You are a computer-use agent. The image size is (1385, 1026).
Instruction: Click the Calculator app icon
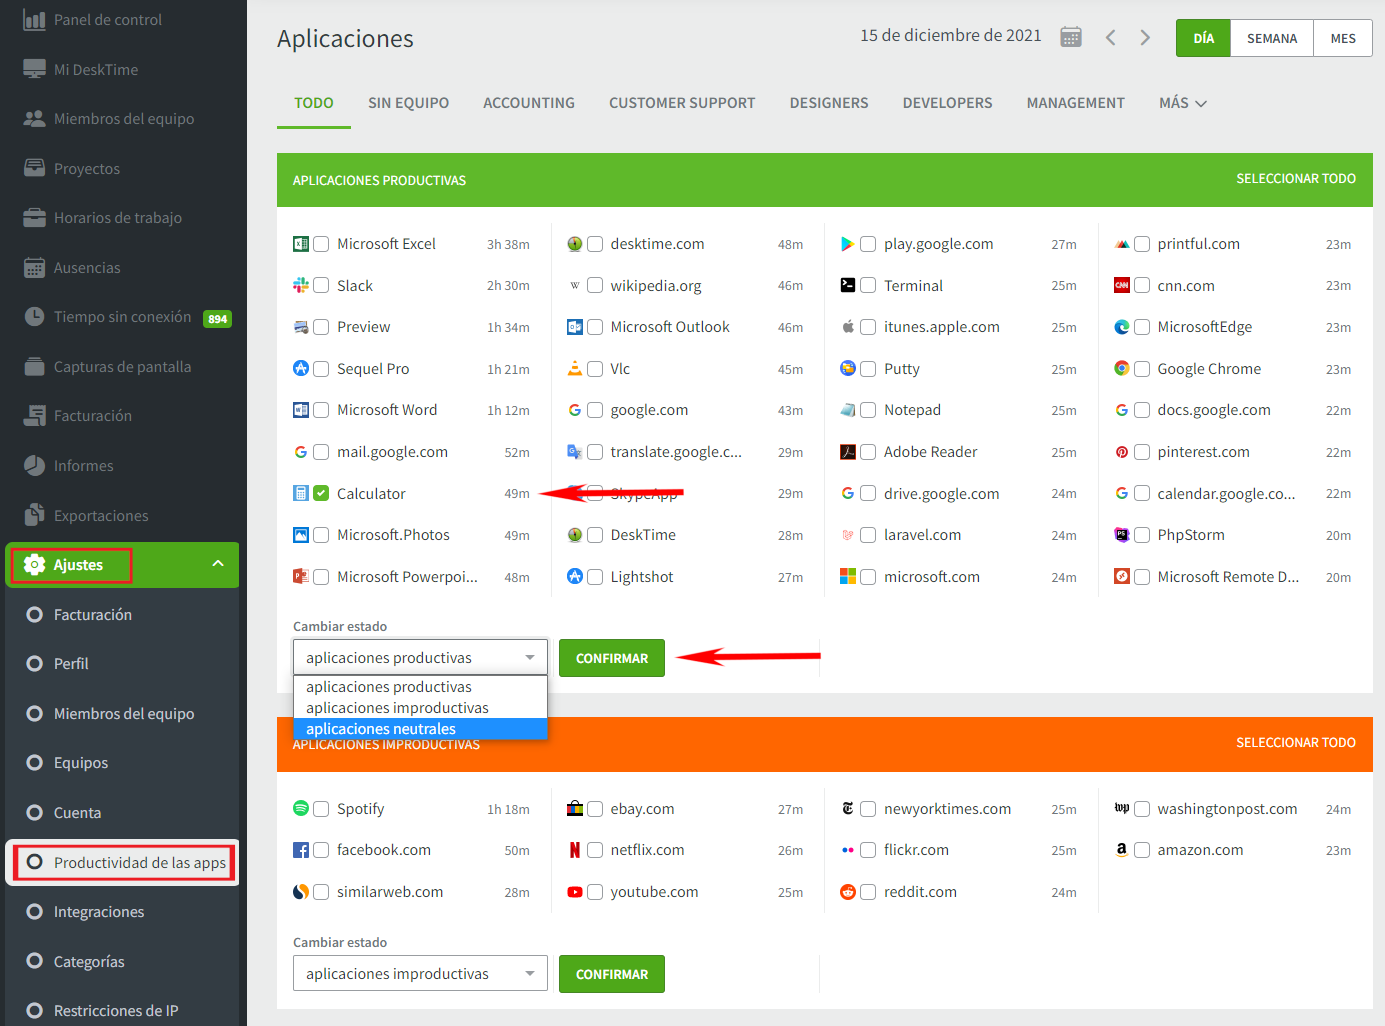[x=301, y=493]
